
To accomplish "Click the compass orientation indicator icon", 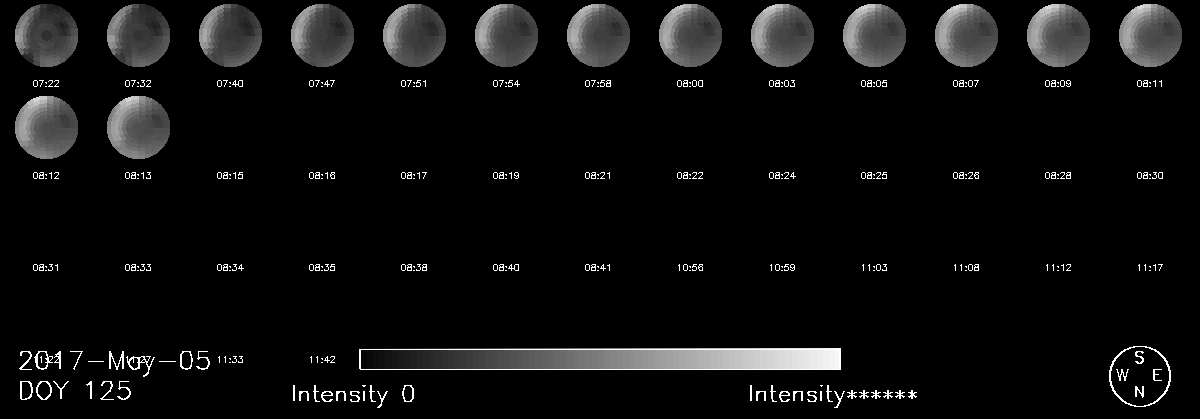I will point(1140,376).
